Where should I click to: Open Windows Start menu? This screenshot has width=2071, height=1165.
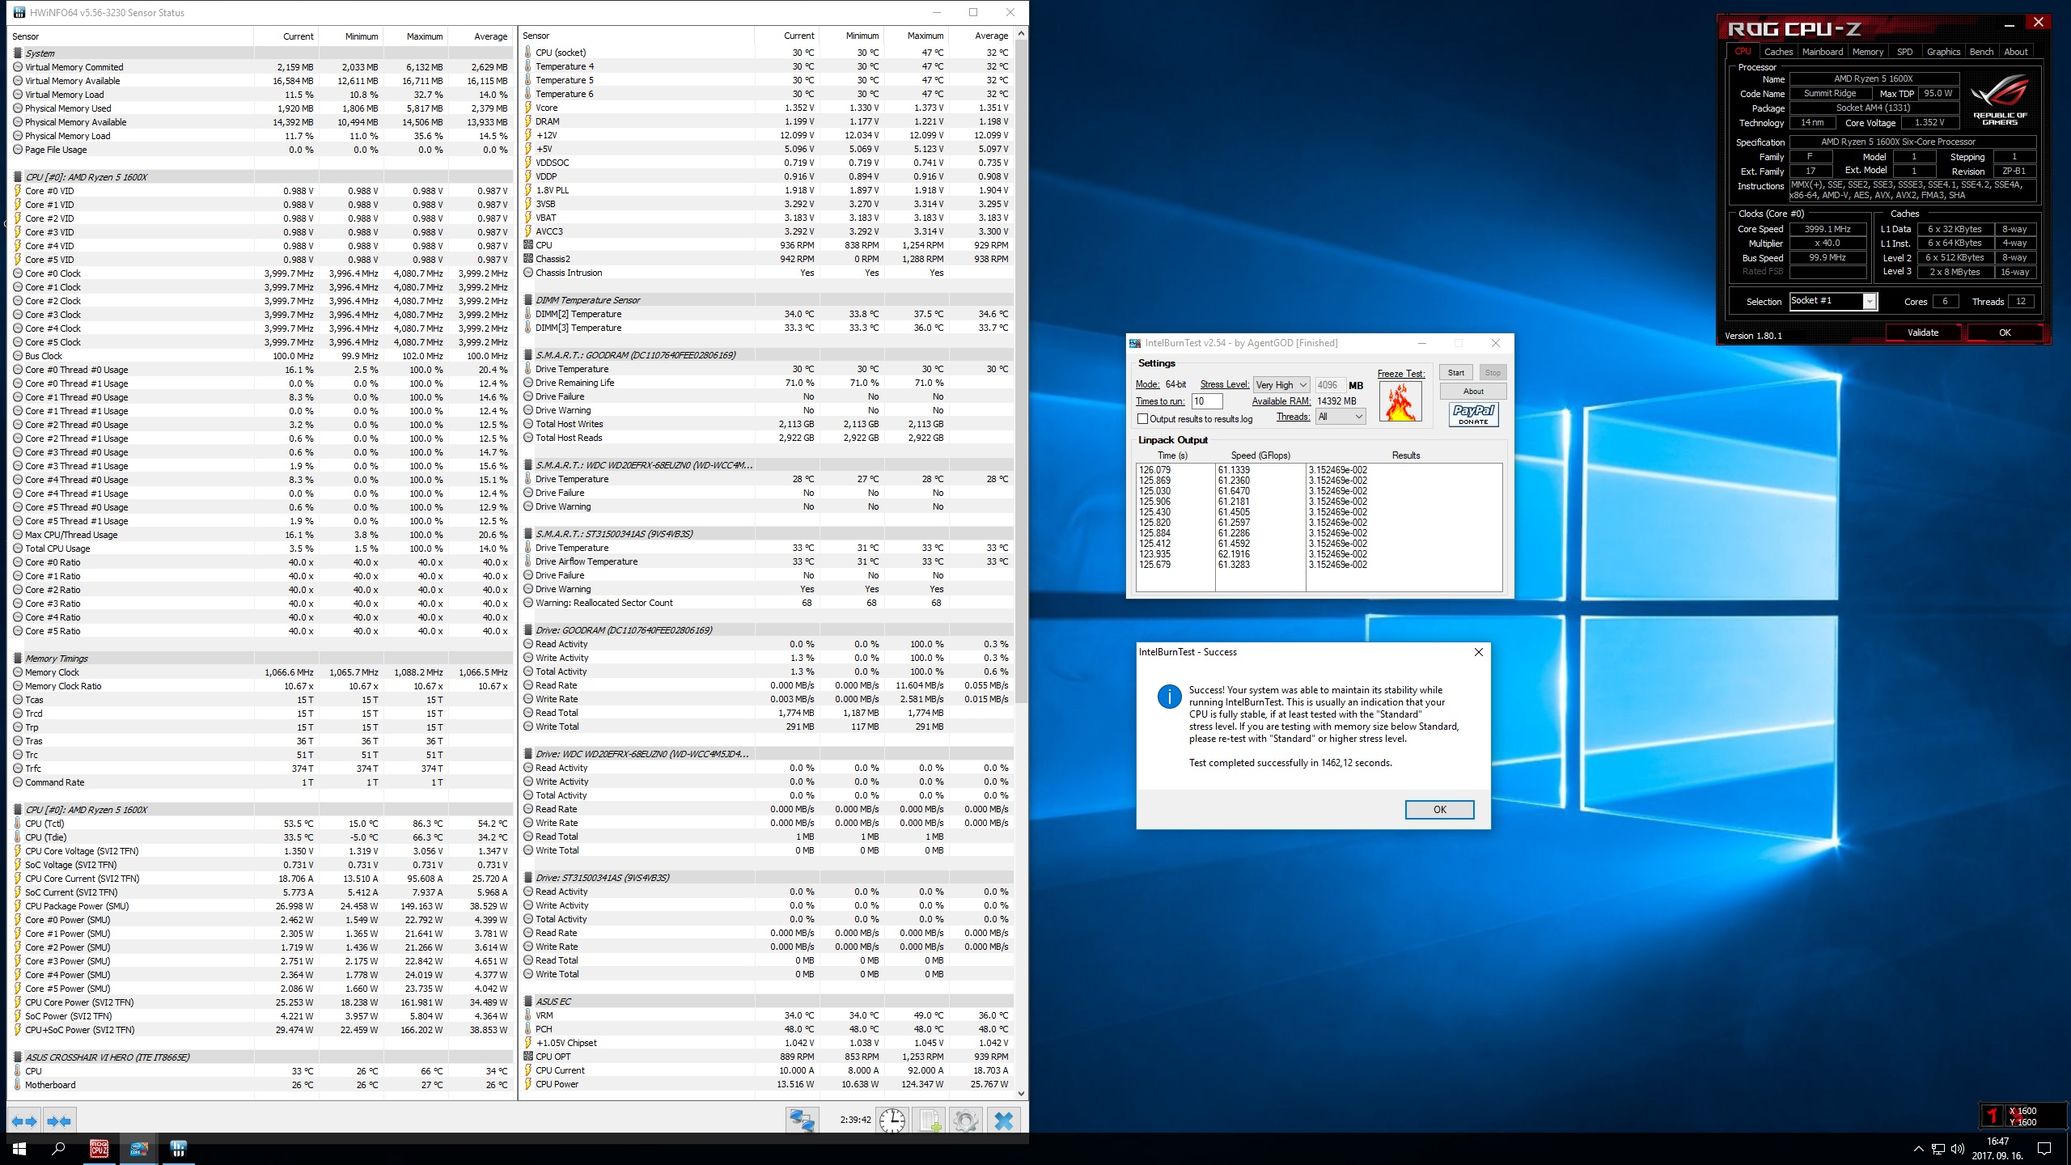click(19, 1149)
